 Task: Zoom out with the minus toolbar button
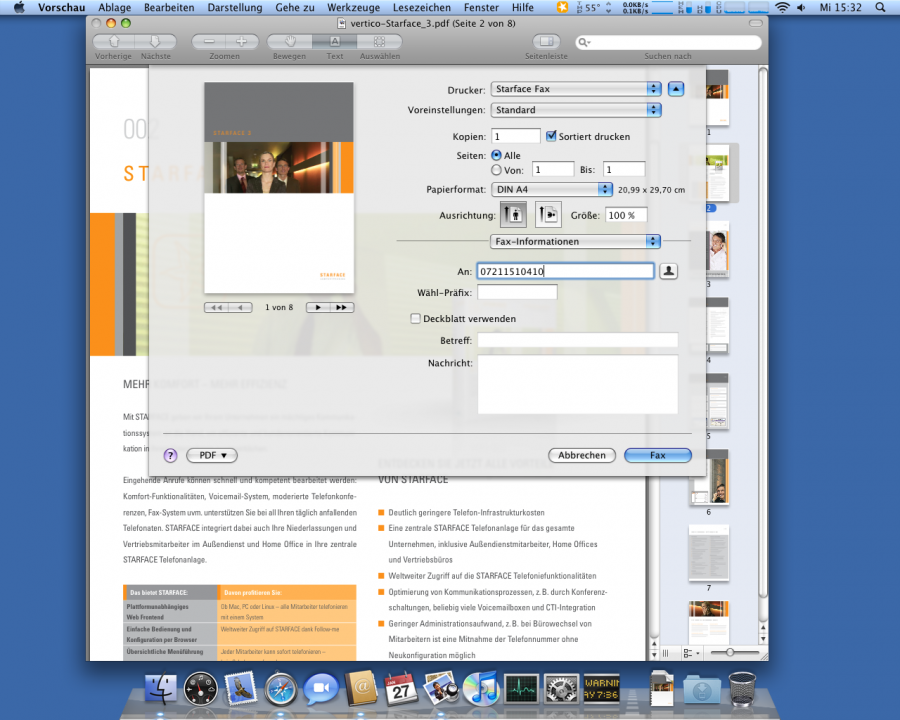208,41
